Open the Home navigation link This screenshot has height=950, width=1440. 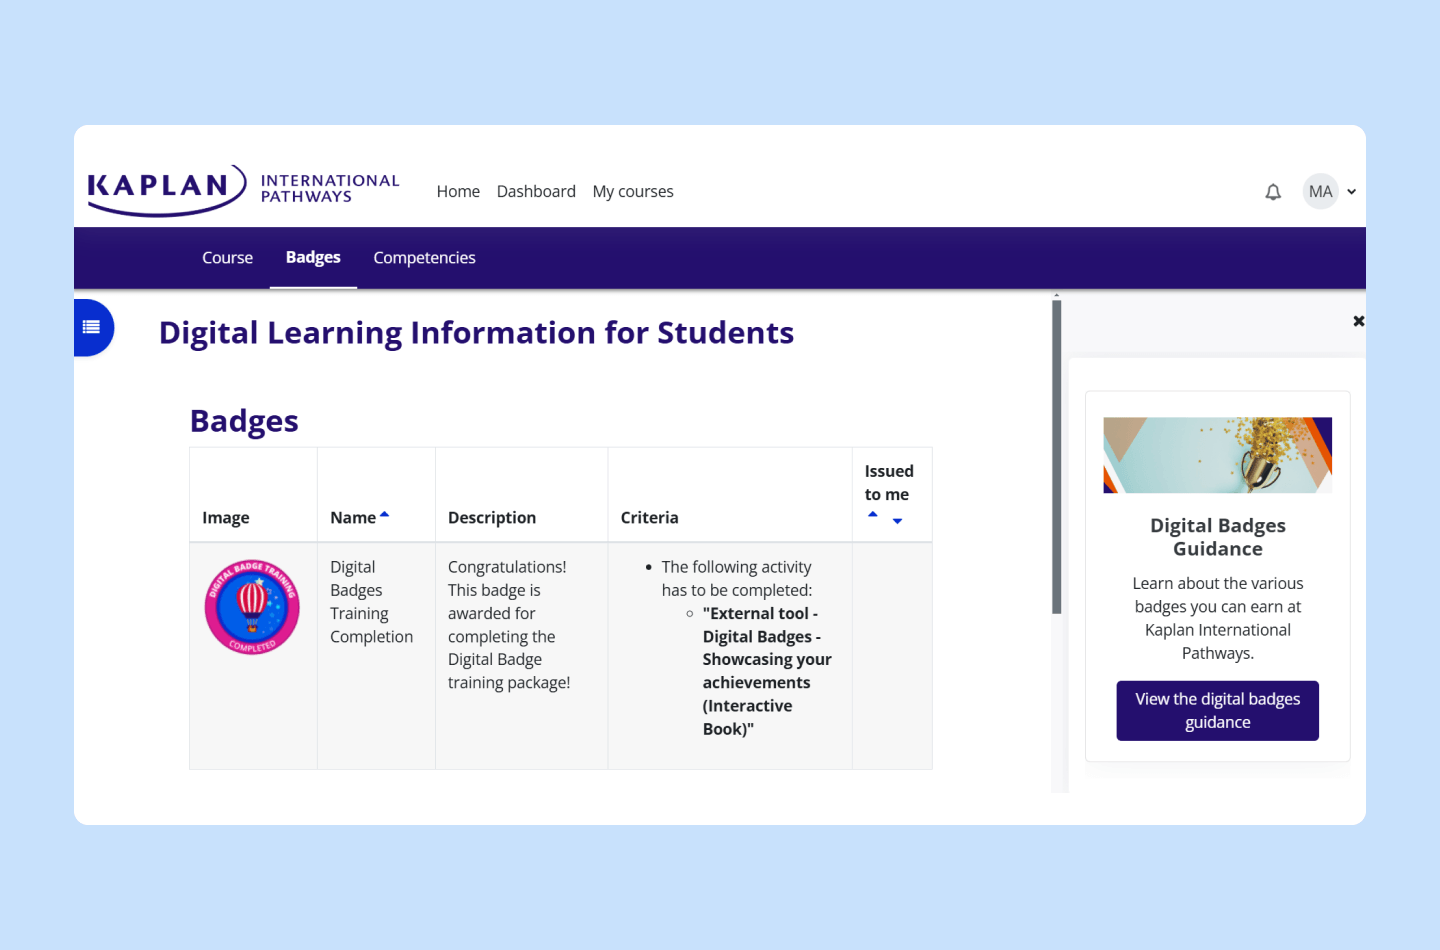pyautogui.click(x=458, y=191)
